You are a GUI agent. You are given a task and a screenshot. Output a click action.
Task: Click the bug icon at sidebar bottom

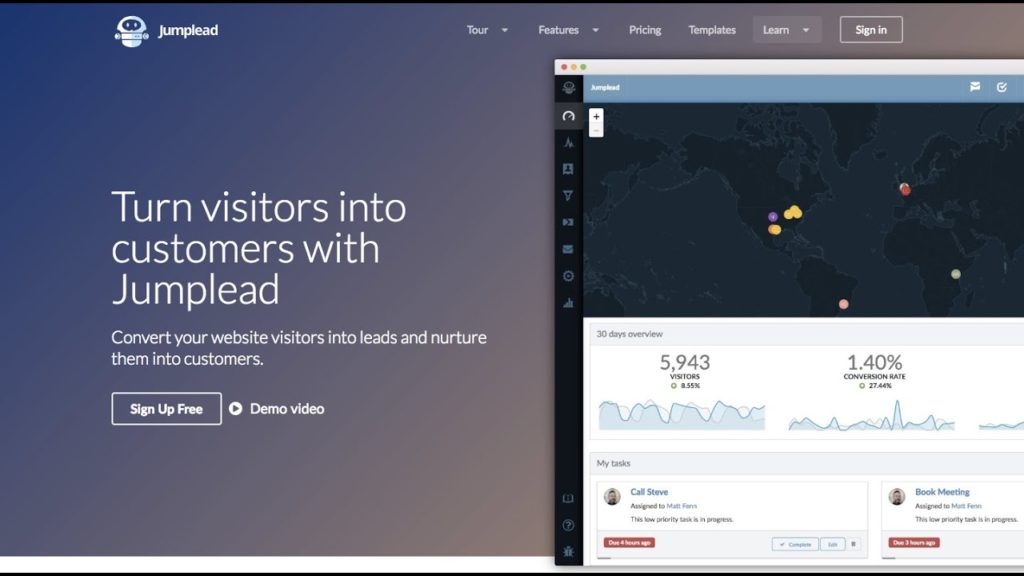tap(568, 552)
